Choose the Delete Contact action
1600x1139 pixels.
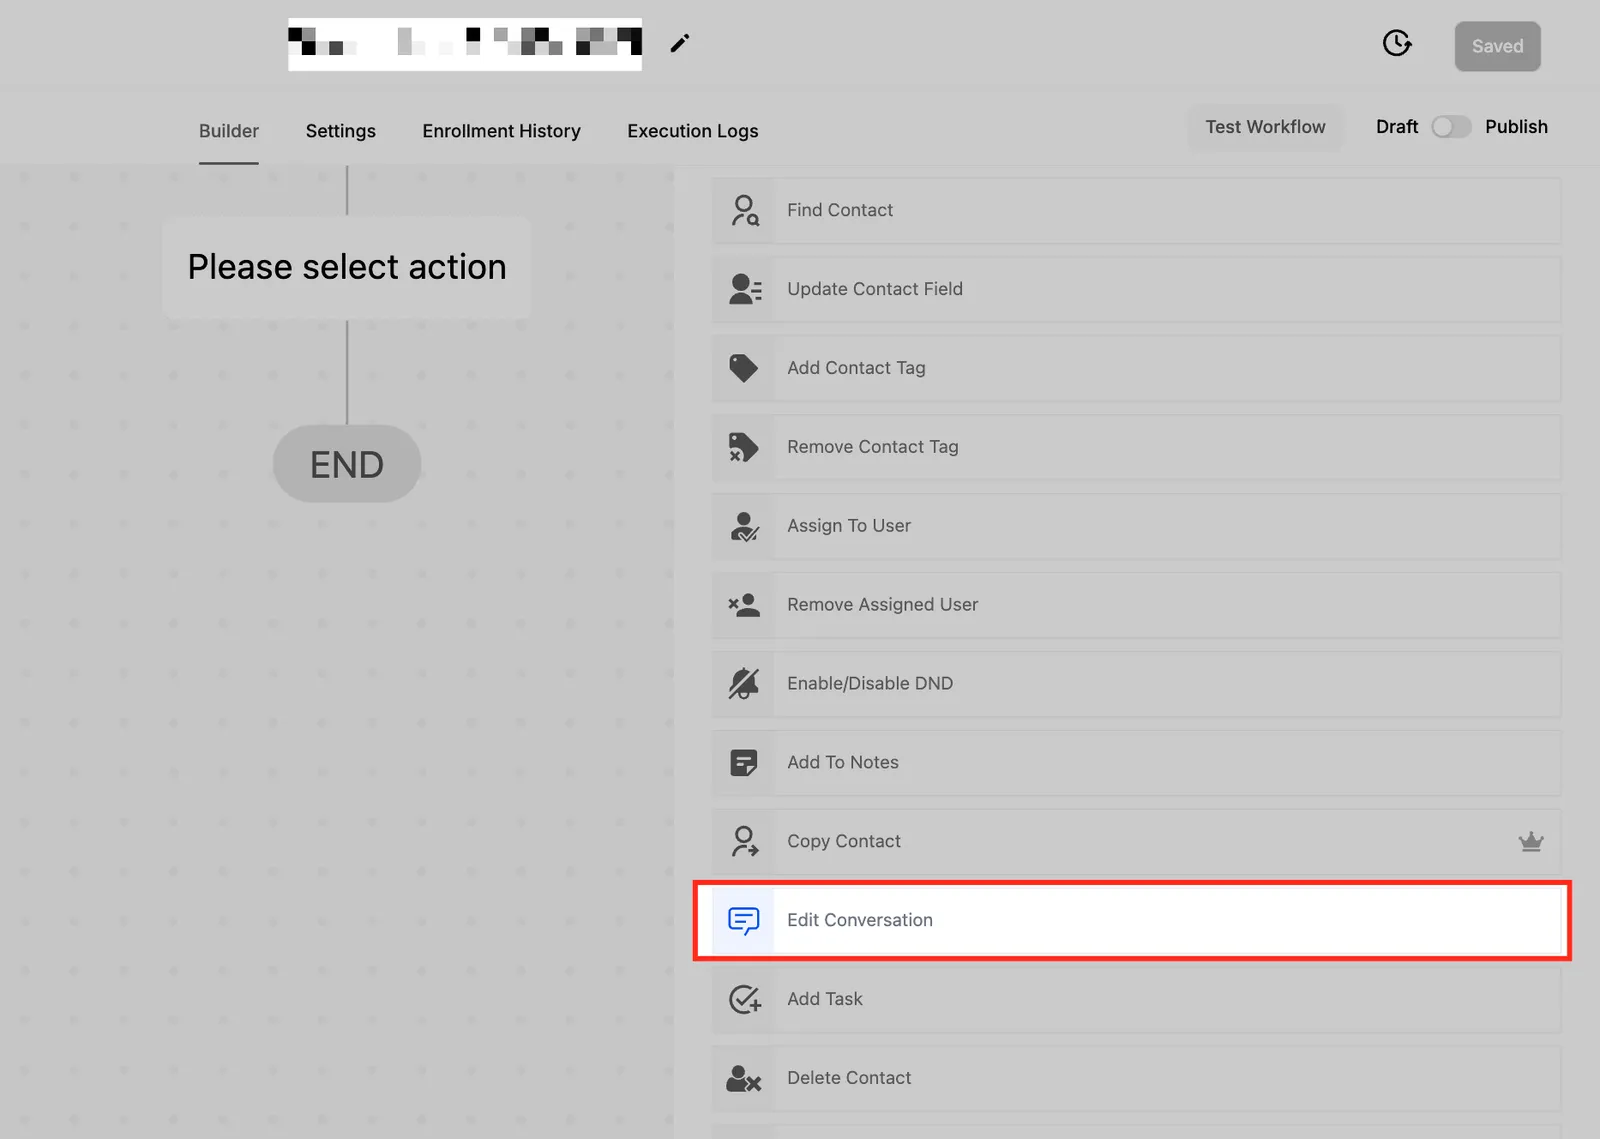1137,1078
